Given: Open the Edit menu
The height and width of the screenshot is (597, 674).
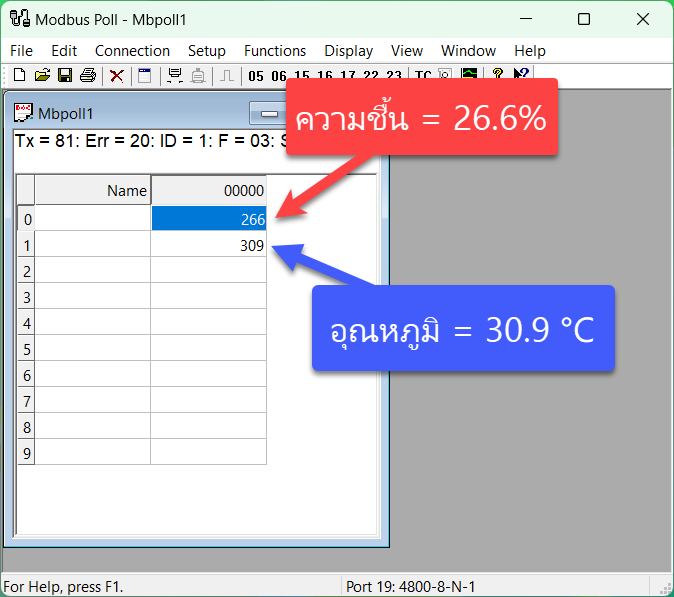Looking at the screenshot, I should point(64,51).
